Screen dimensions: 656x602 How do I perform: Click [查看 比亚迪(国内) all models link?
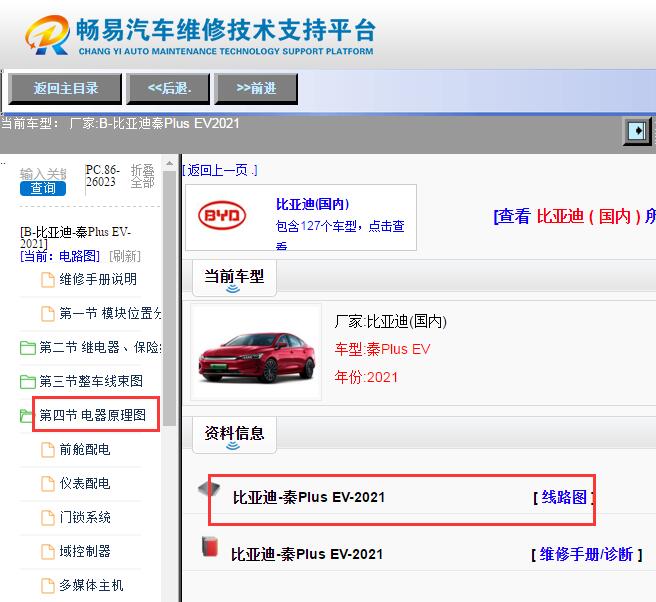tap(575, 216)
